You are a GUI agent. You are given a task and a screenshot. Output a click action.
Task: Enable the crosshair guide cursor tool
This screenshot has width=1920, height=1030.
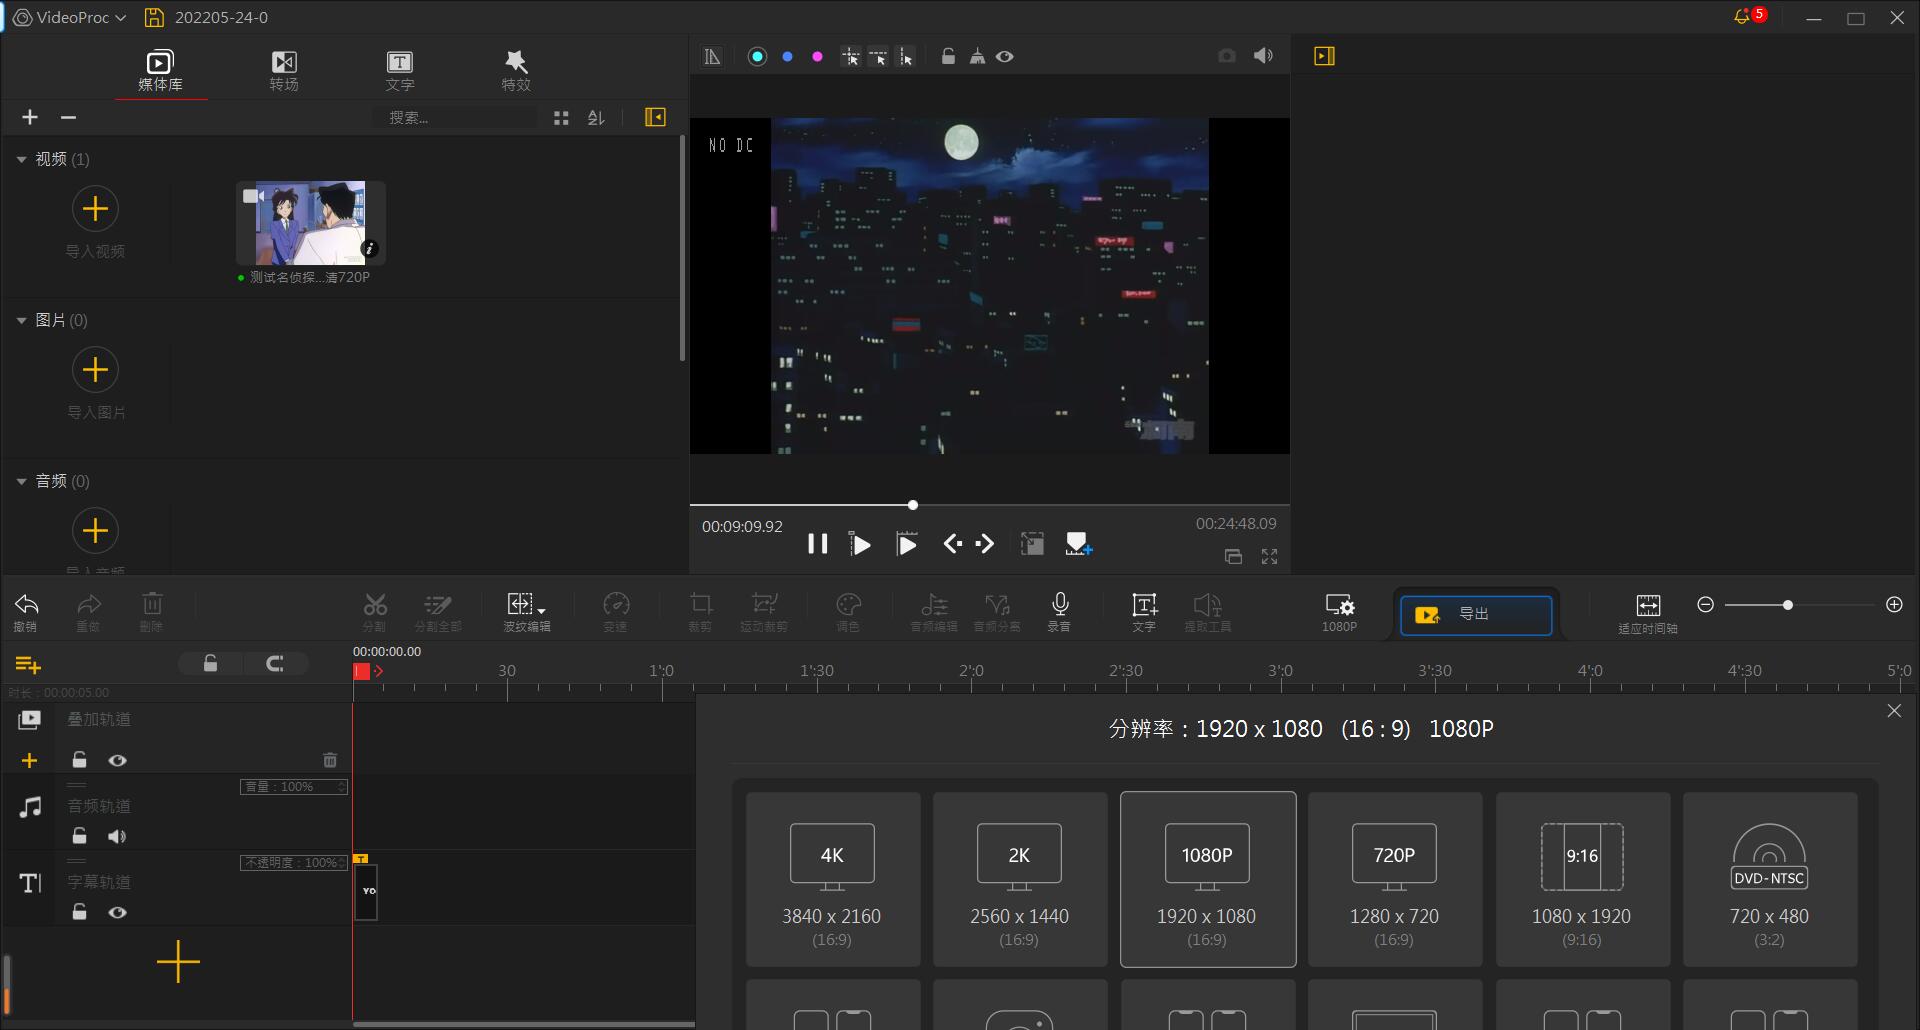(850, 57)
